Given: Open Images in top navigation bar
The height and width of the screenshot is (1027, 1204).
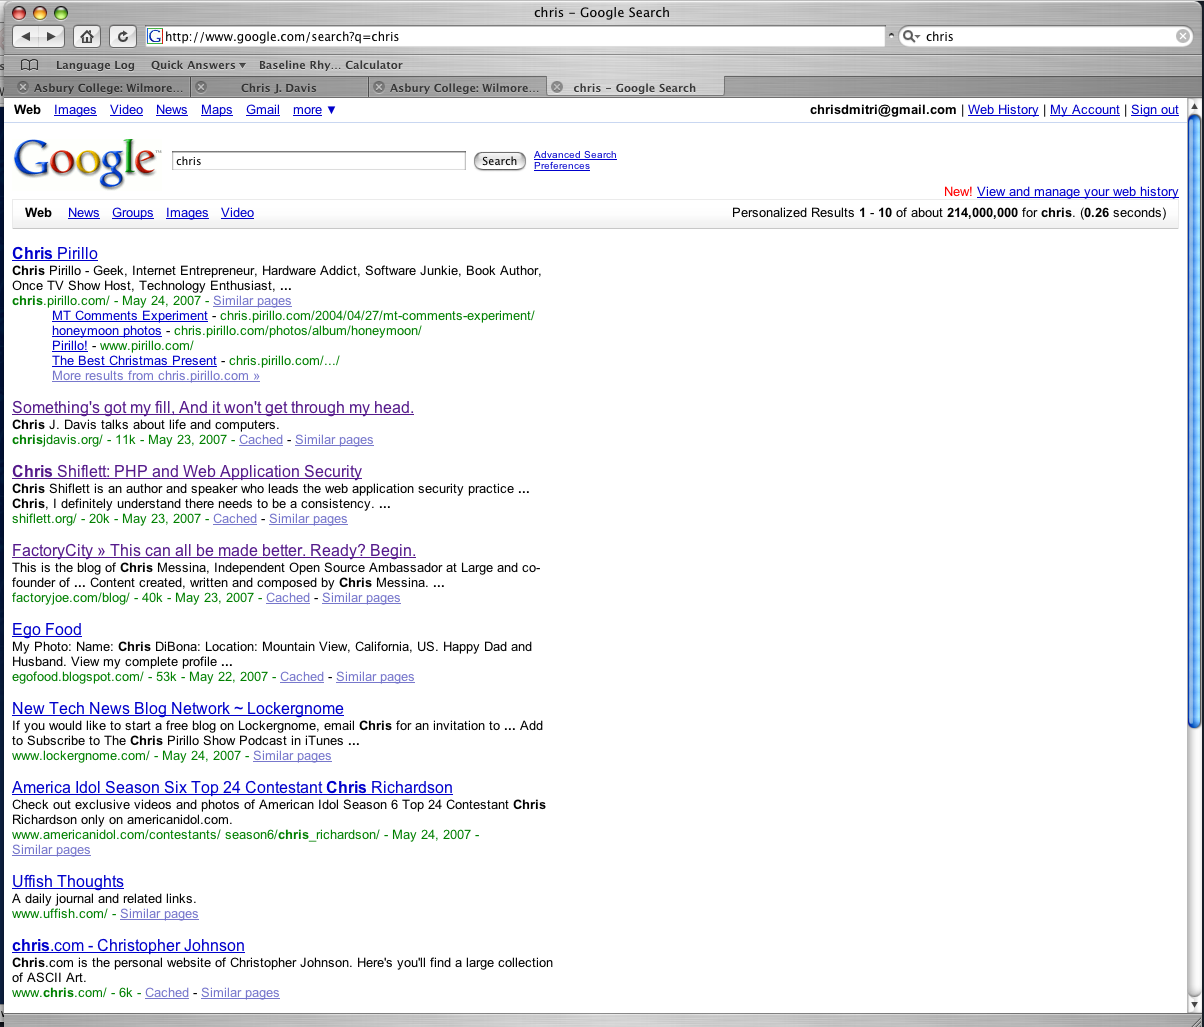Looking at the screenshot, I should tap(75, 110).
